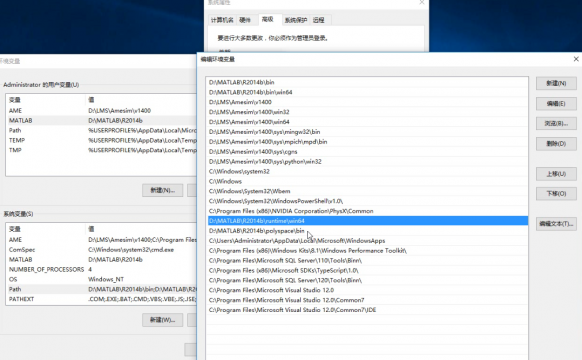This screenshot has height=360, width=582.
Task: Click the 删除(D) button
Action: coord(556,144)
